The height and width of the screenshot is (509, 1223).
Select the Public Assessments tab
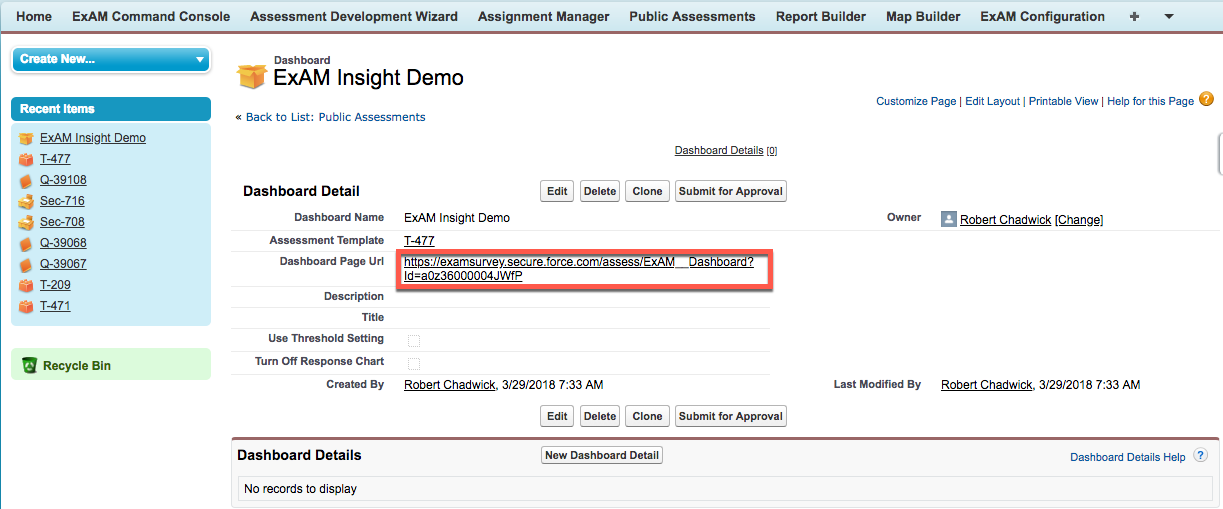tap(692, 17)
